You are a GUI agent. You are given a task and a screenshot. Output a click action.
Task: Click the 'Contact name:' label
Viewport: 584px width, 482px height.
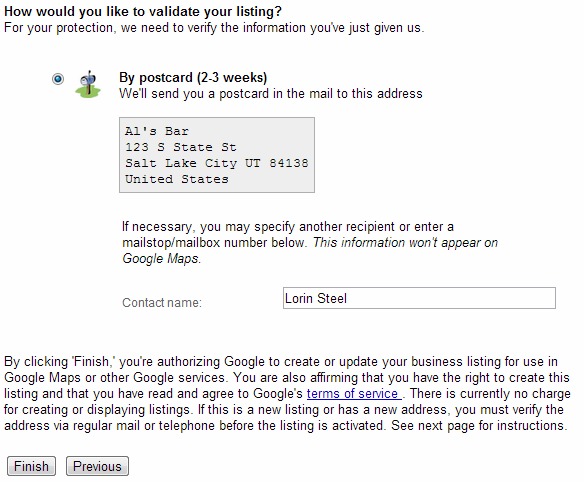(x=162, y=302)
